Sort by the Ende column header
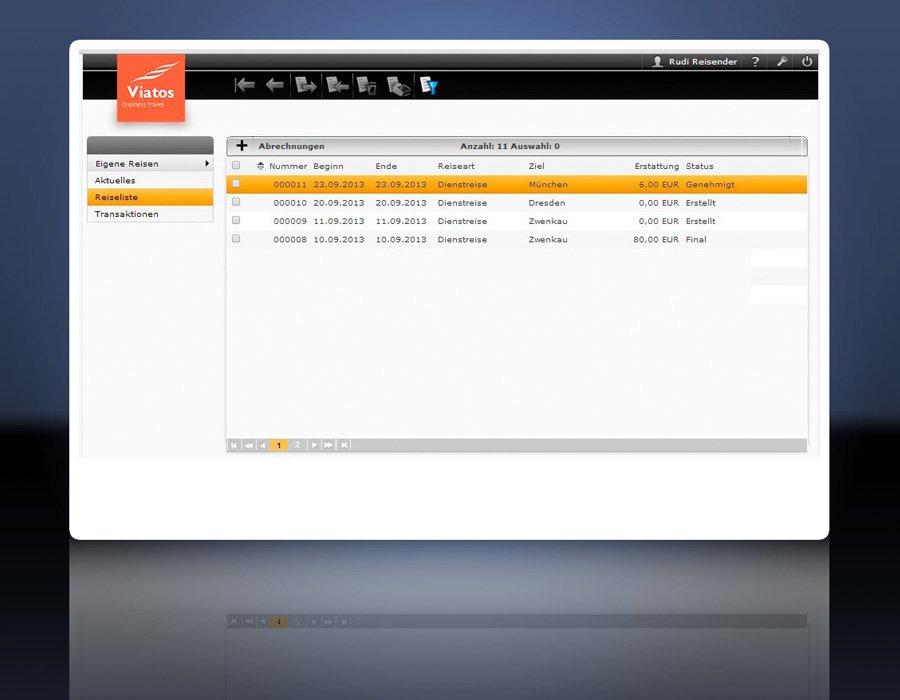Image resolution: width=900 pixels, height=700 pixels. click(x=386, y=166)
